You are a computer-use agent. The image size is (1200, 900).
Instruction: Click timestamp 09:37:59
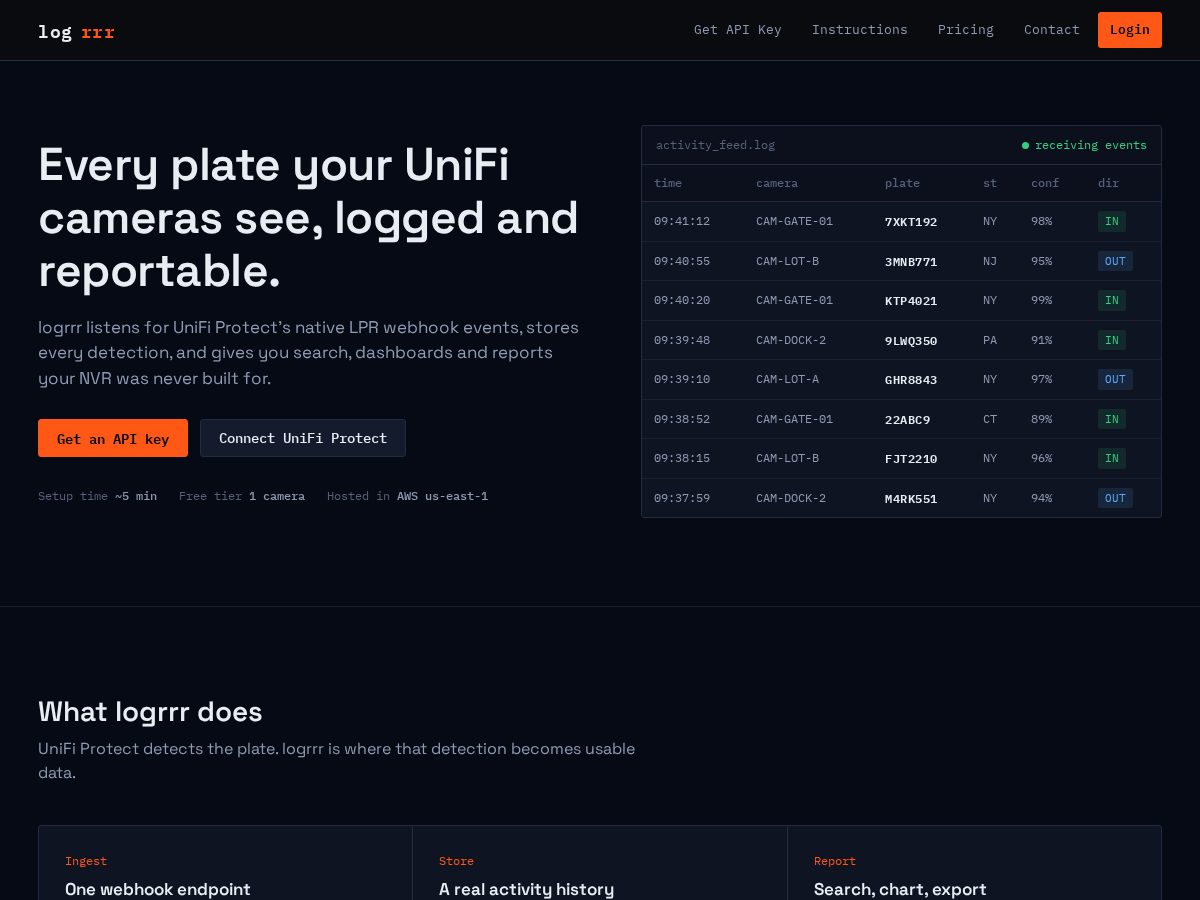[x=682, y=498]
